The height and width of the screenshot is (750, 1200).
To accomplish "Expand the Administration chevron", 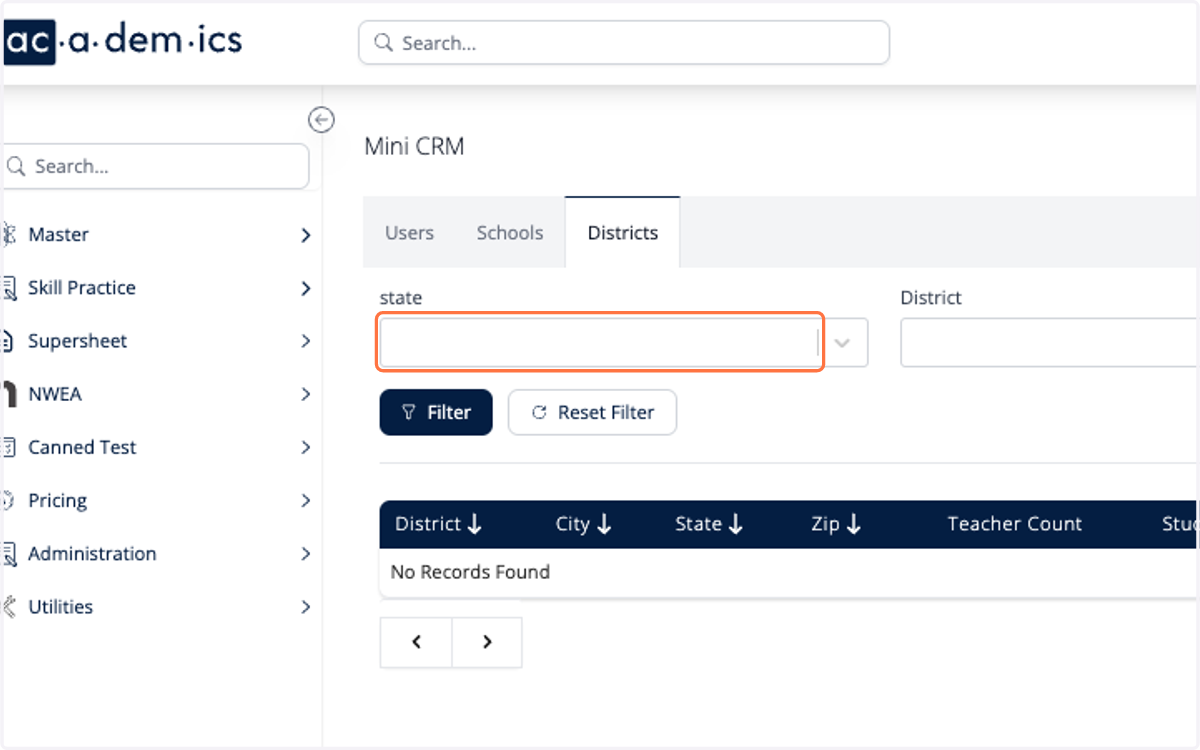I will (306, 554).
